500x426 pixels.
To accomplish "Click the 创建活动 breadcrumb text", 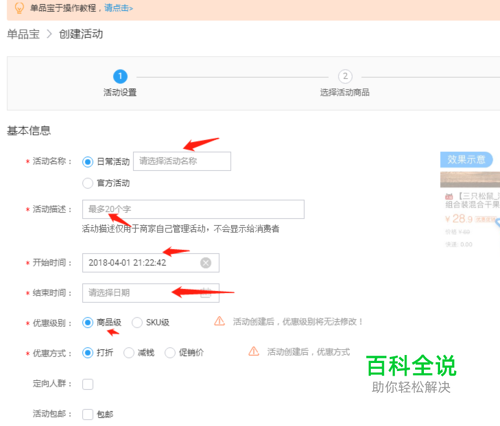I will click(x=81, y=34).
